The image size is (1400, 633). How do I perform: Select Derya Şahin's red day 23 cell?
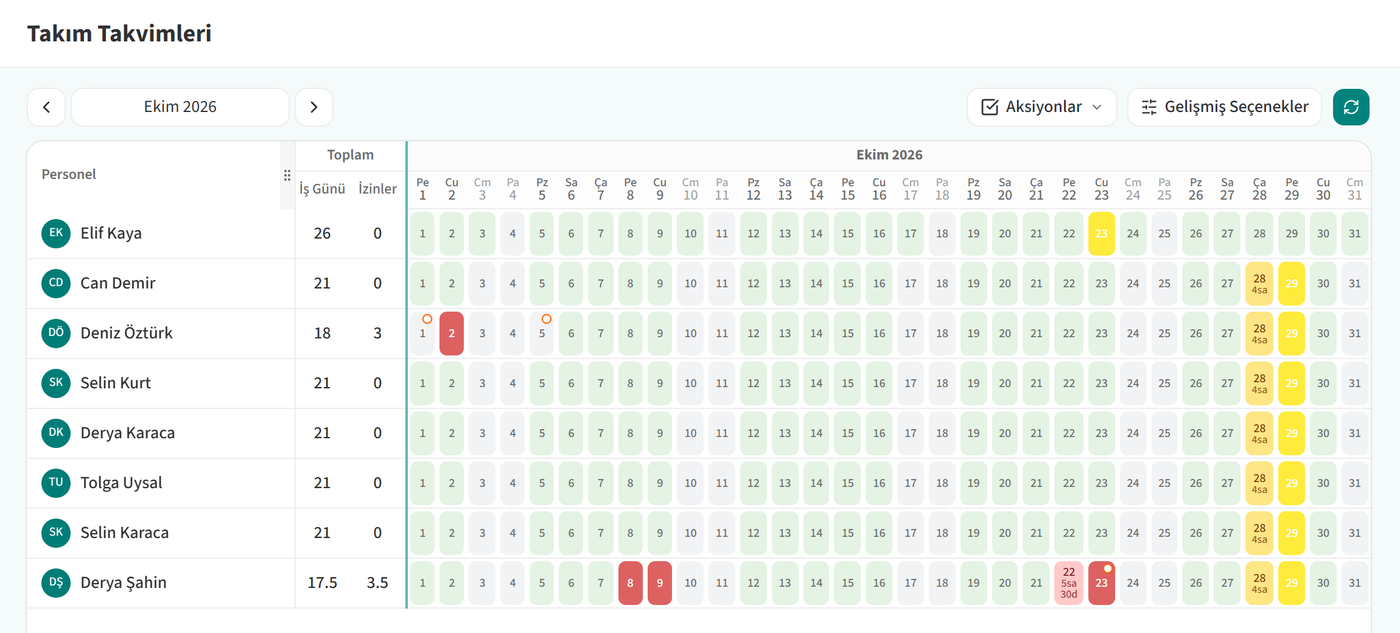[x=1101, y=583]
